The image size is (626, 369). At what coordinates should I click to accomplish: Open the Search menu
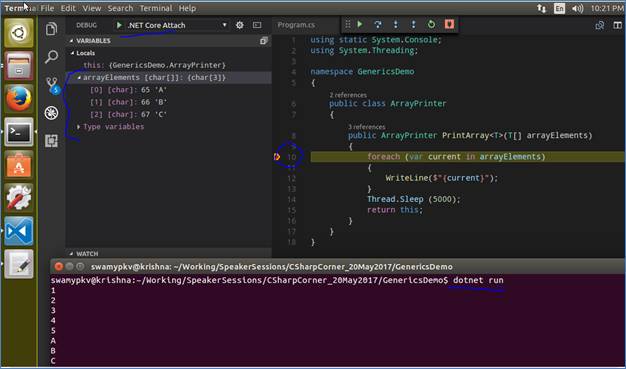click(120, 8)
